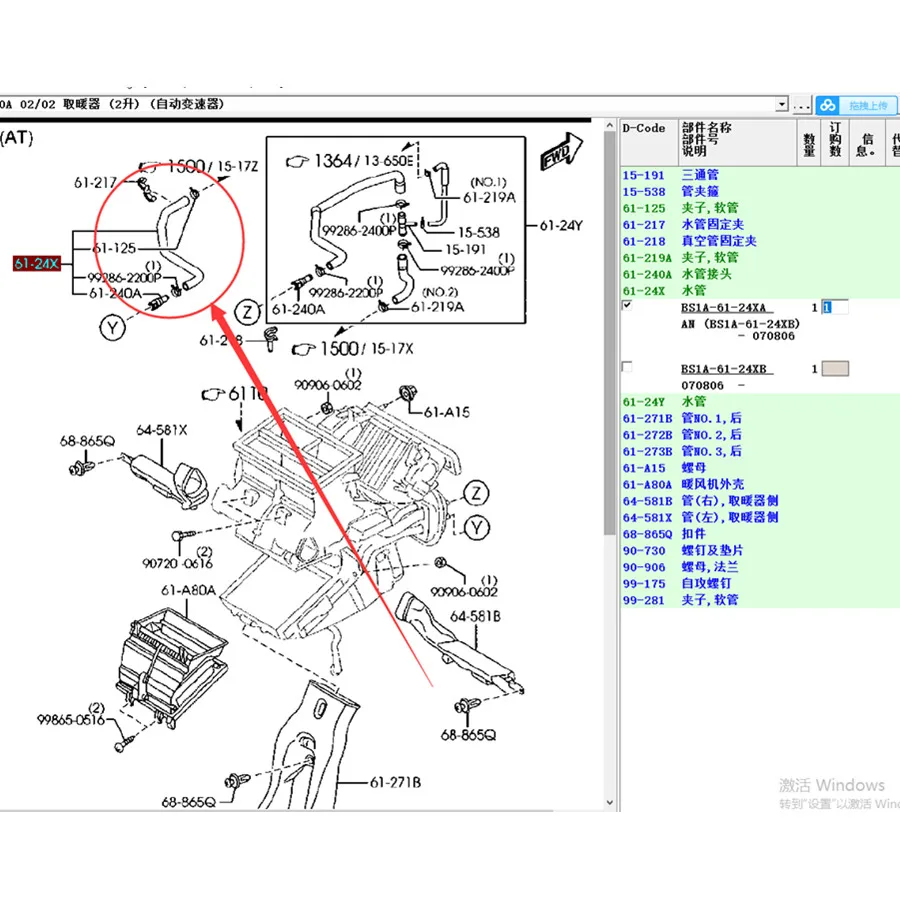Click callout 15-538 in the inset diagram

tap(479, 232)
